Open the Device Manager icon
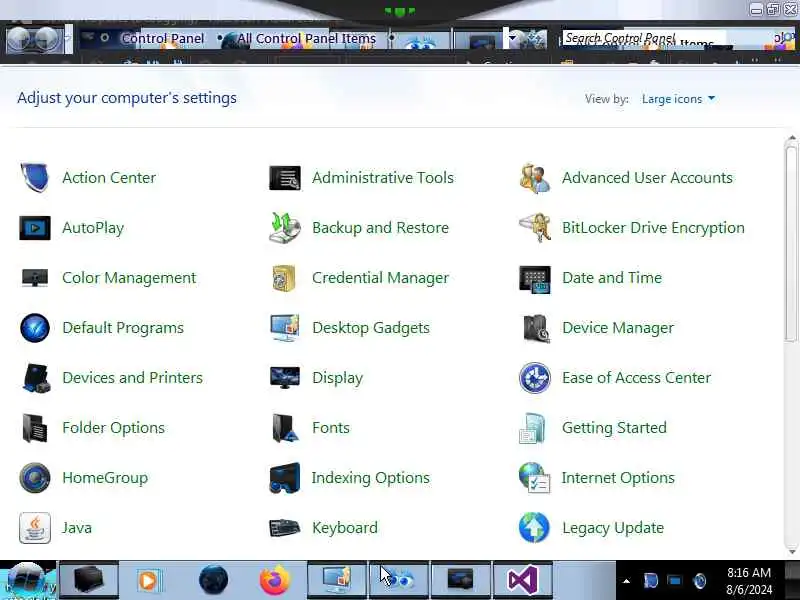Image resolution: width=800 pixels, height=600 pixels. click(x=536, y=328)
